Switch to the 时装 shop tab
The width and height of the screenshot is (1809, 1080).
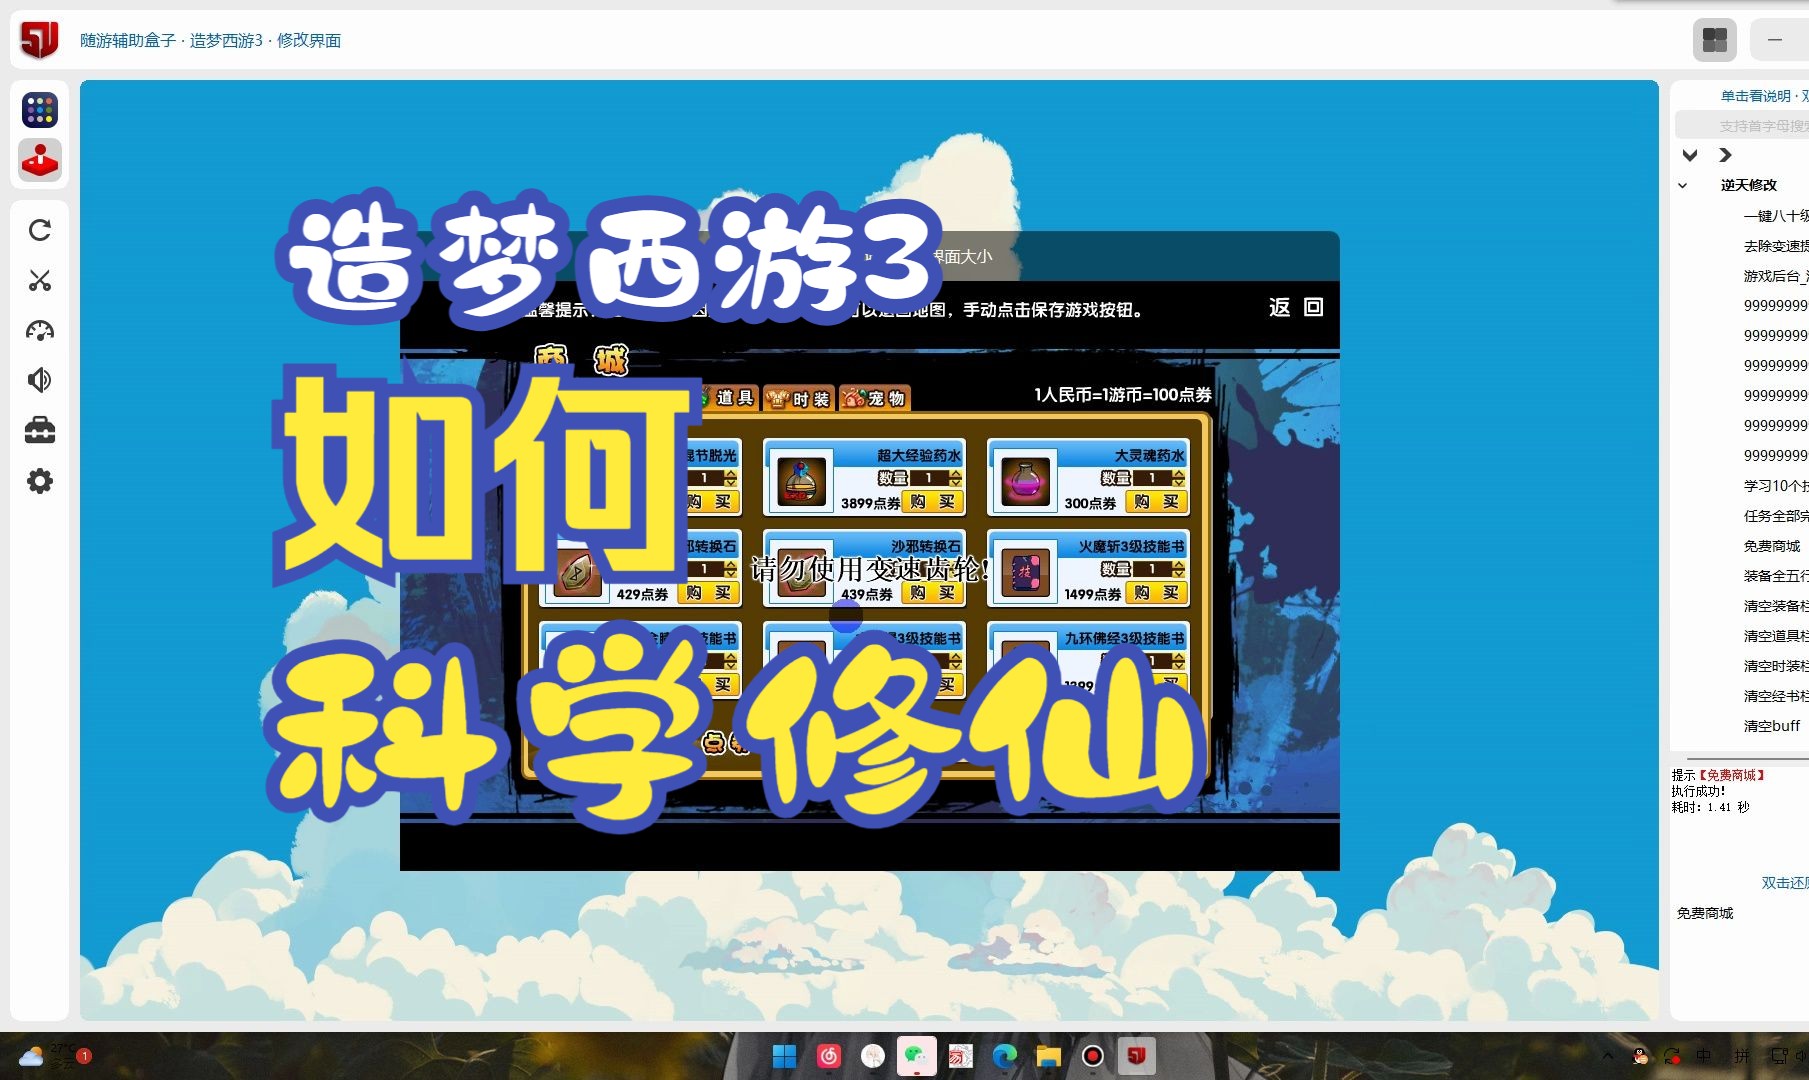[800, 397]
